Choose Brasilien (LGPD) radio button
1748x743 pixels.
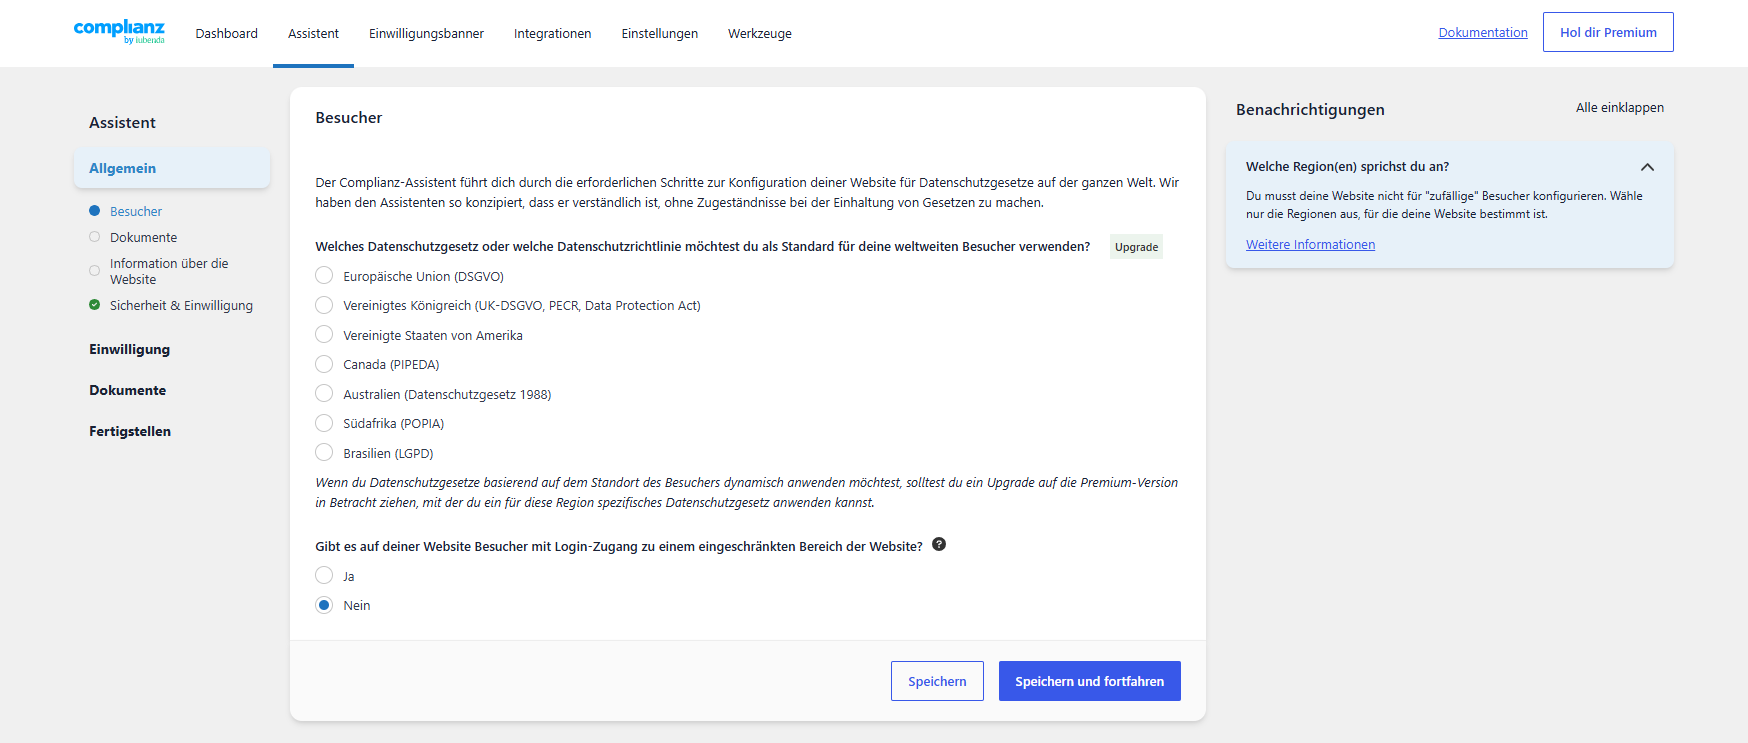pyautogui.click(x=324, y=453)
